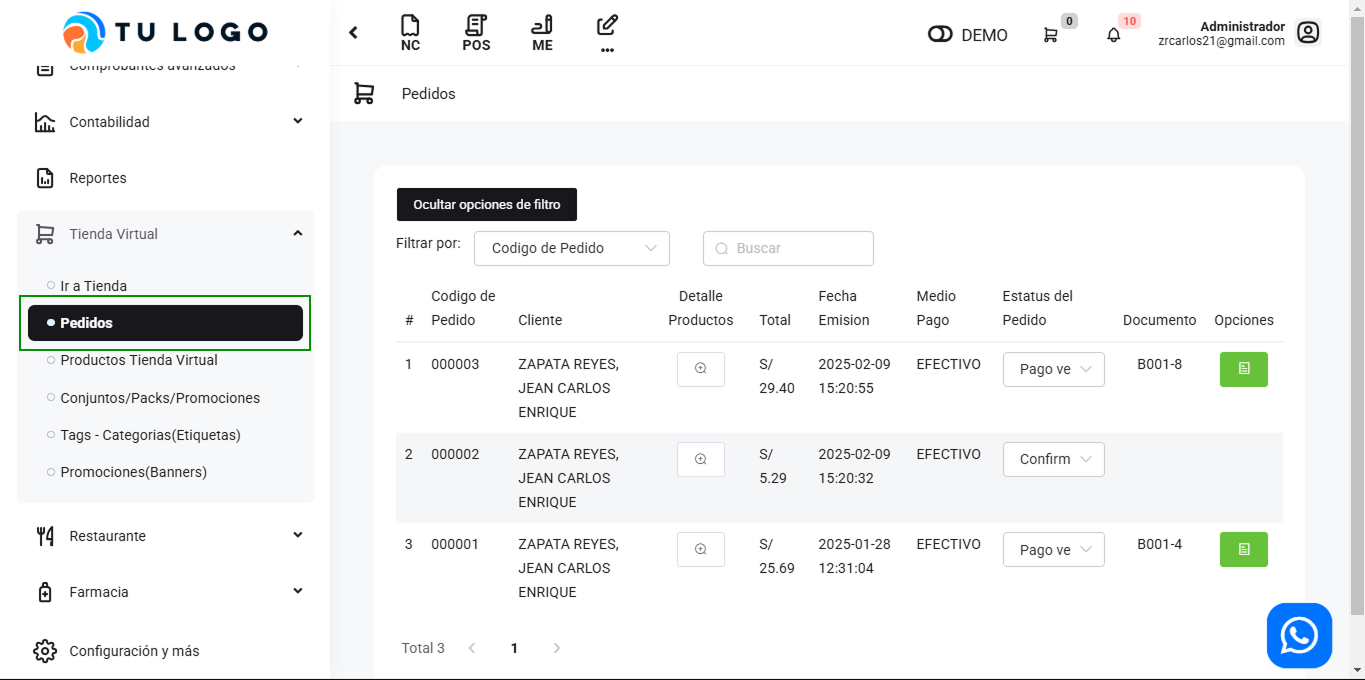Image resolution: width=1365 pixels, height=680 pixels.
Task: Open the NC credit note shortcut
Action: [x=410, y=33]
